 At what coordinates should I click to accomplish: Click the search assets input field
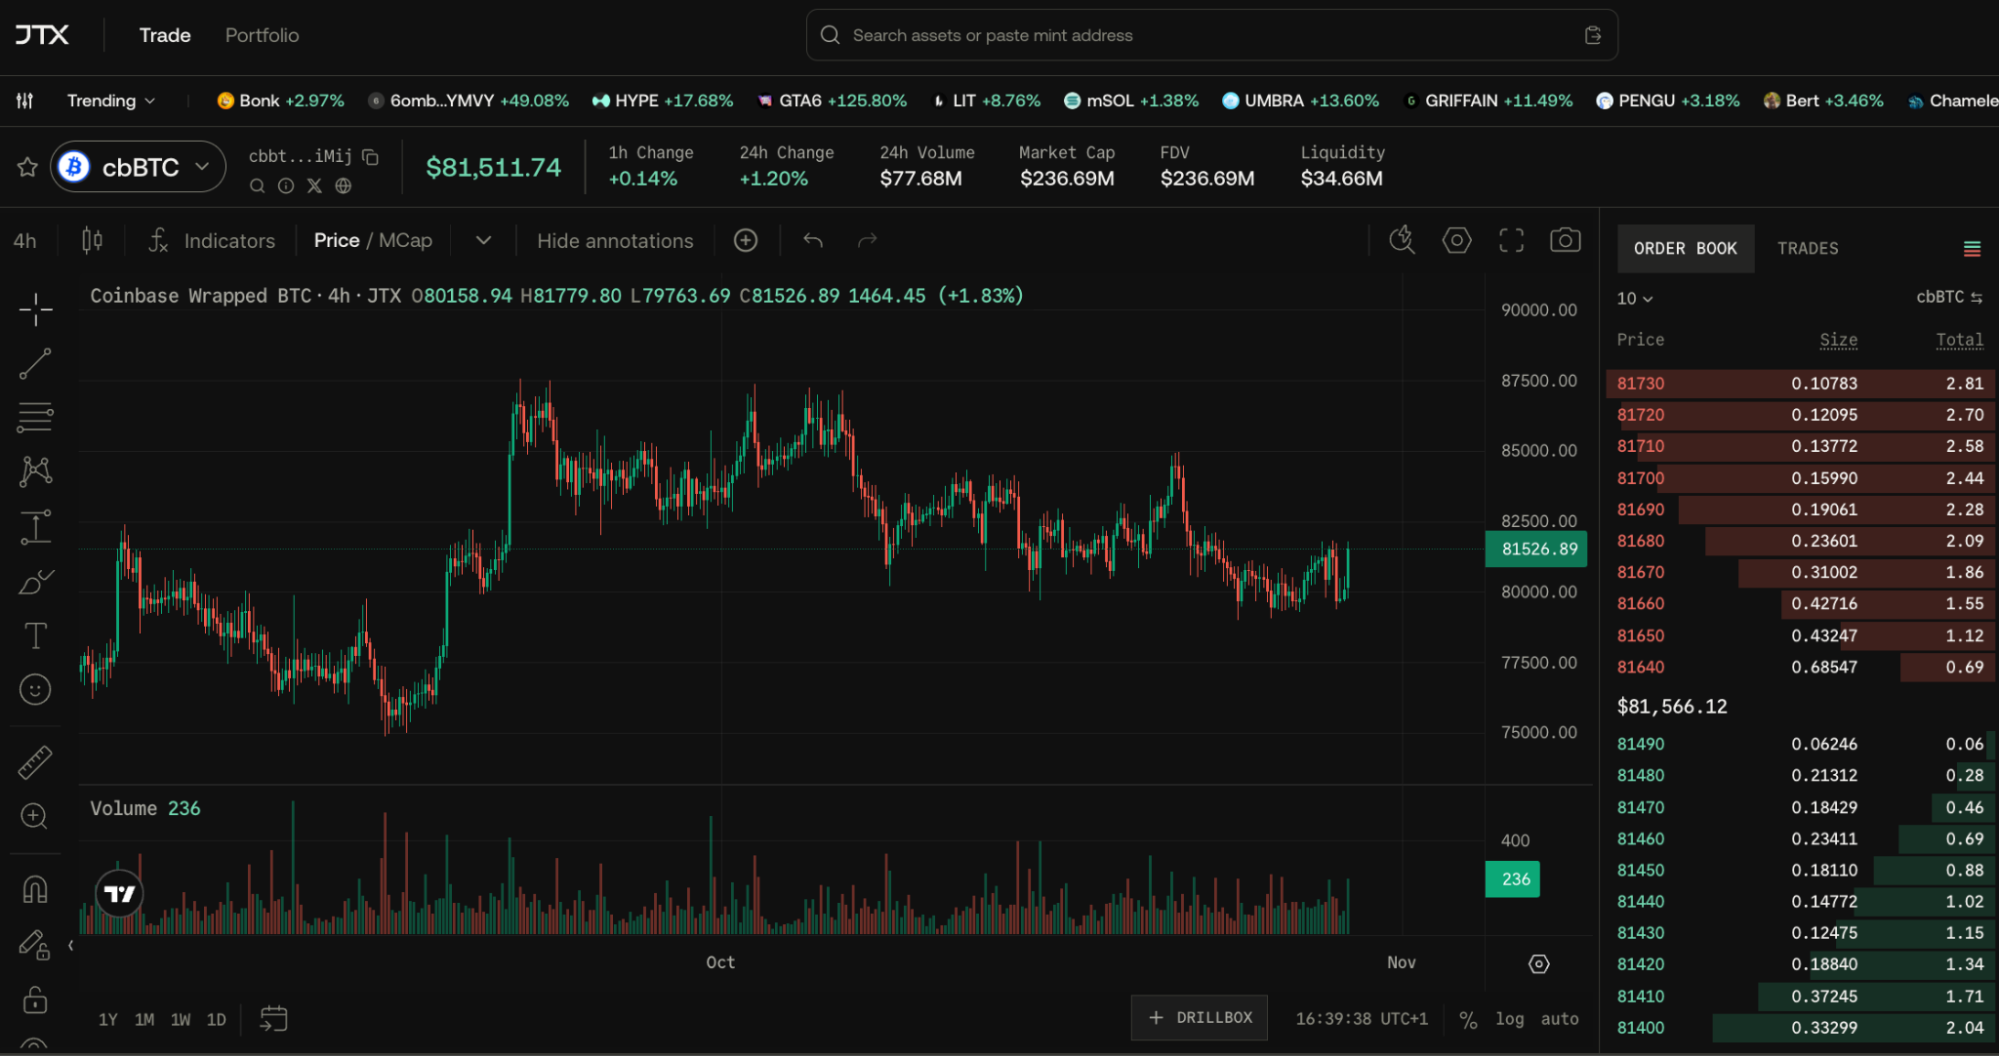1212,35
